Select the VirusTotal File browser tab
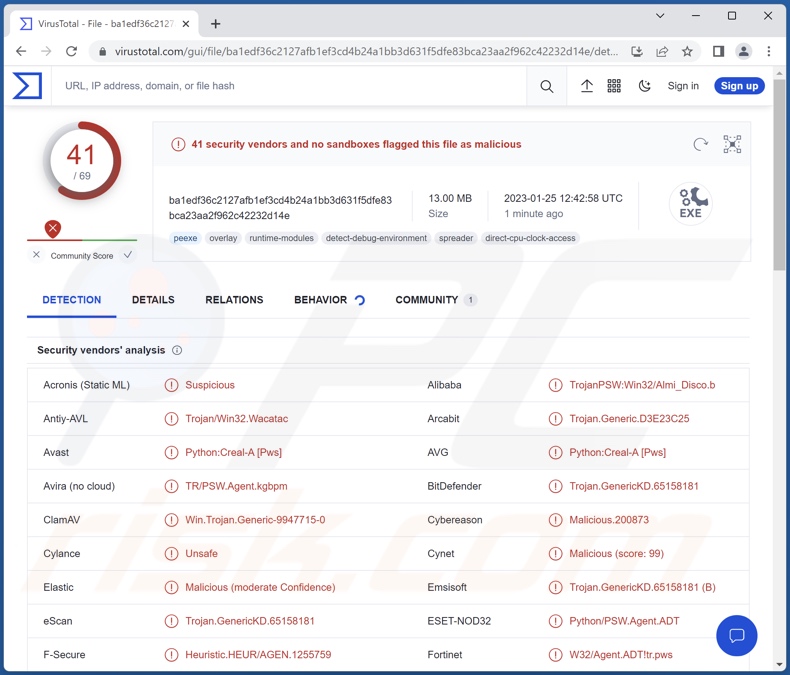 [x=105, y=24]
